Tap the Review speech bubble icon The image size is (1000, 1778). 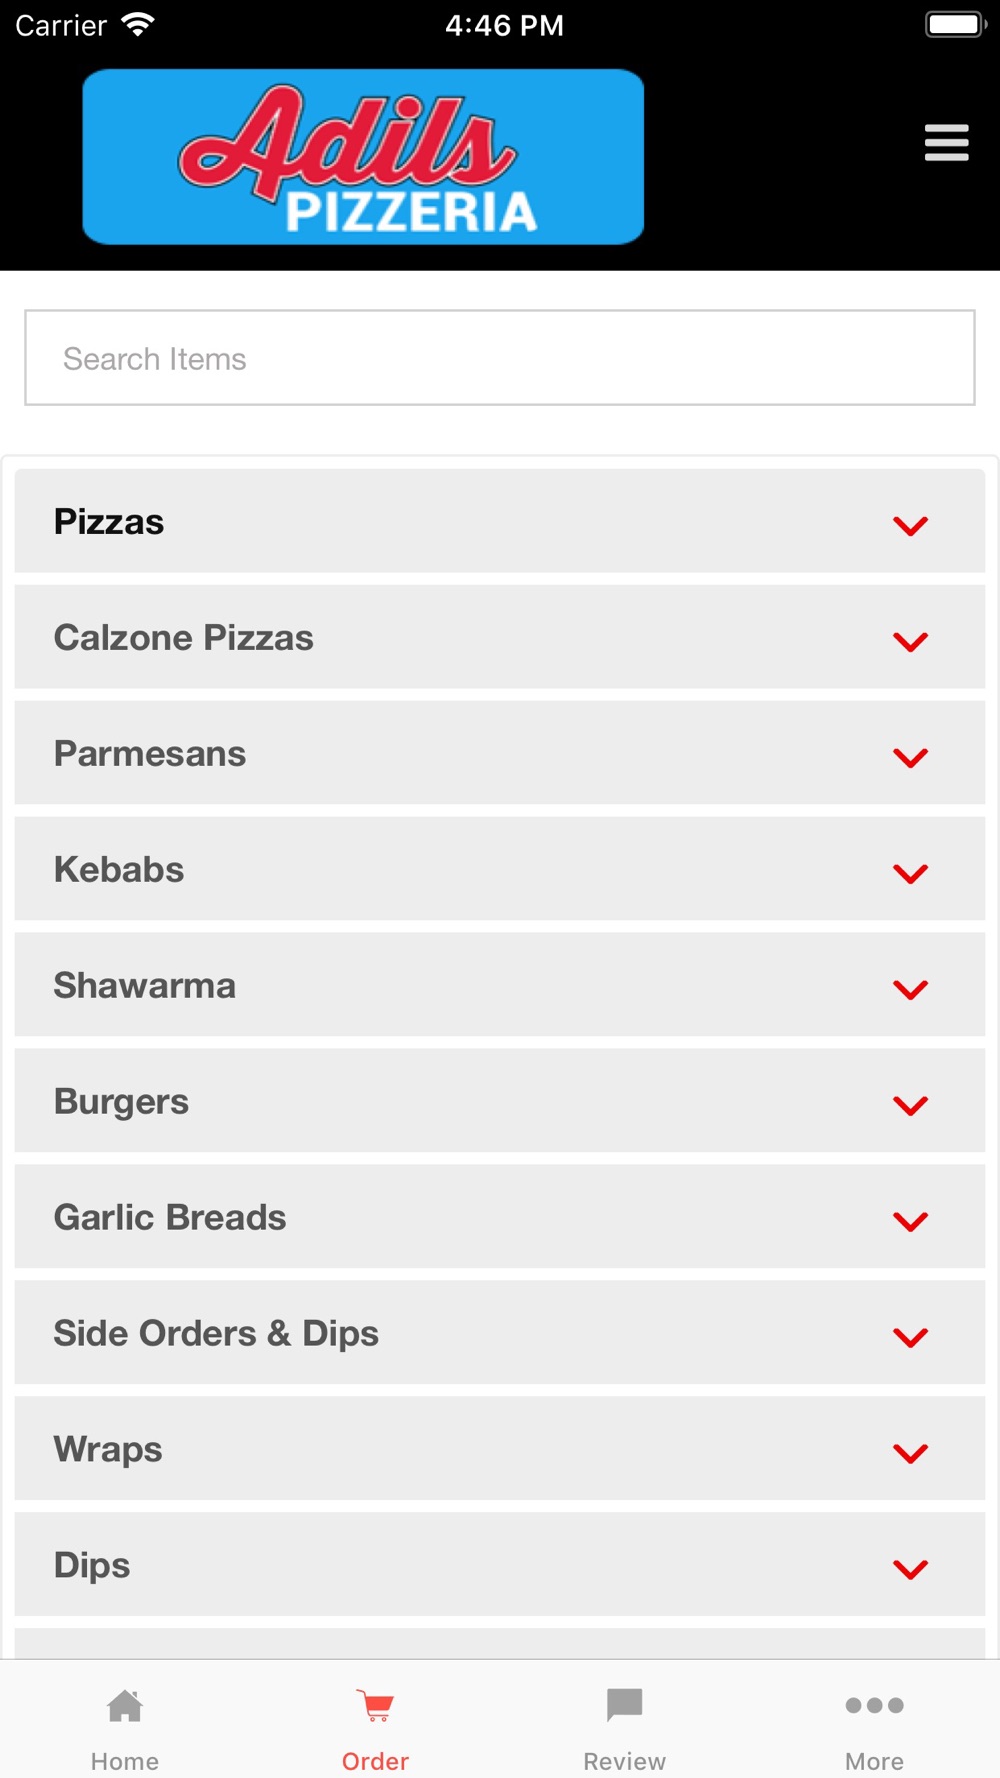click(x=625, y=1706)
